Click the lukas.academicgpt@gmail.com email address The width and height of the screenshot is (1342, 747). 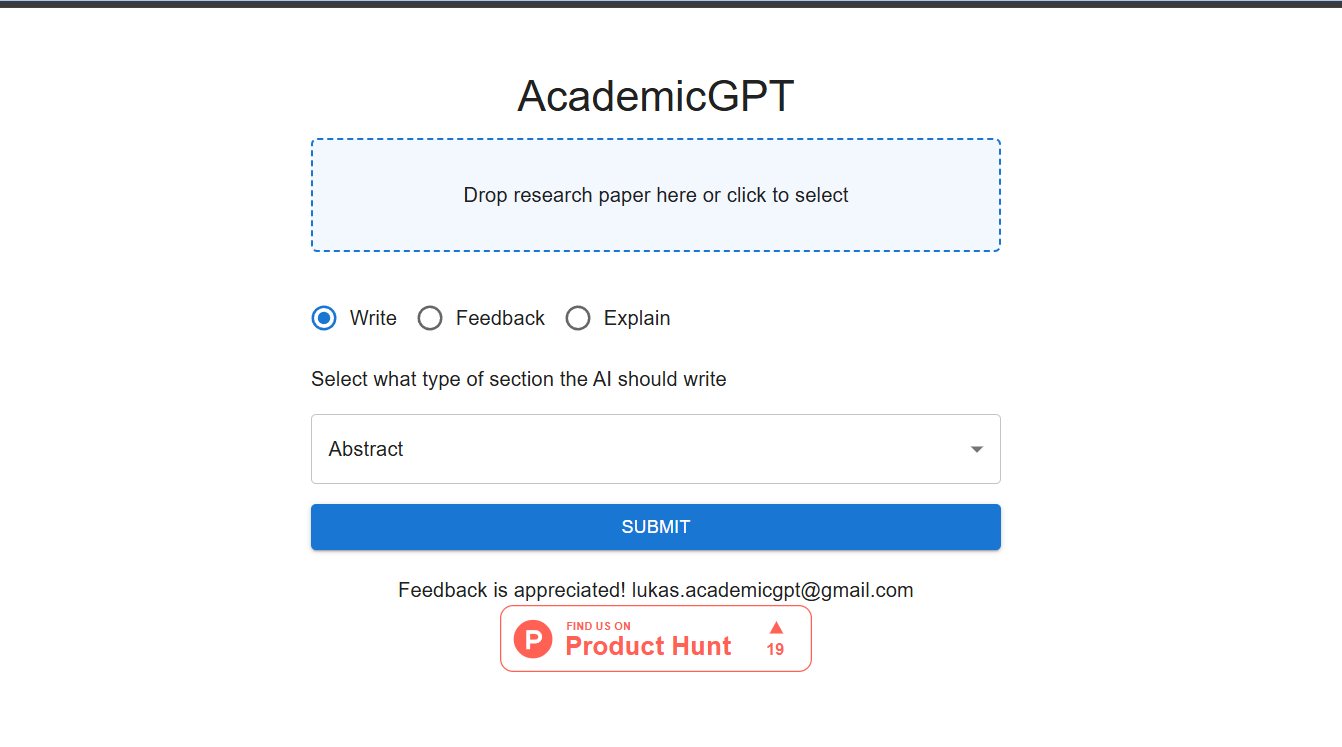click(x=772, y=590)
